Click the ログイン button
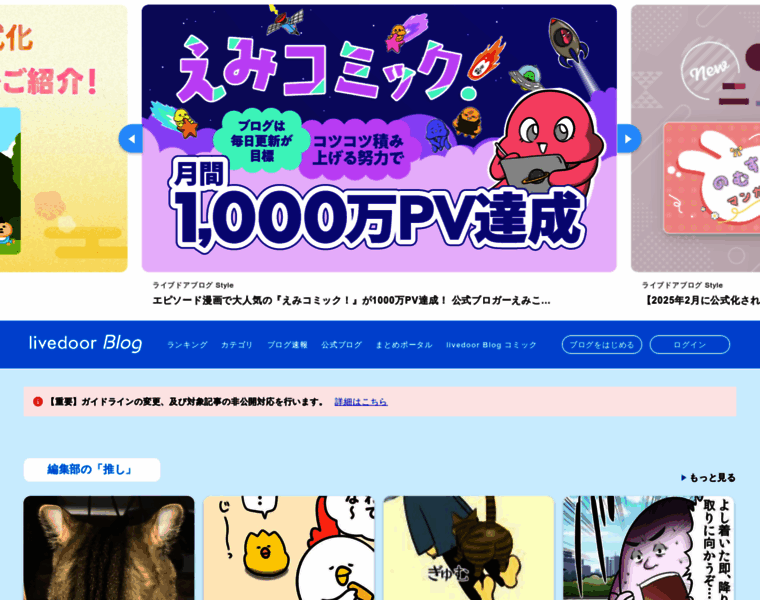Screen dimensions: 760x600 [x=690, y=345]
